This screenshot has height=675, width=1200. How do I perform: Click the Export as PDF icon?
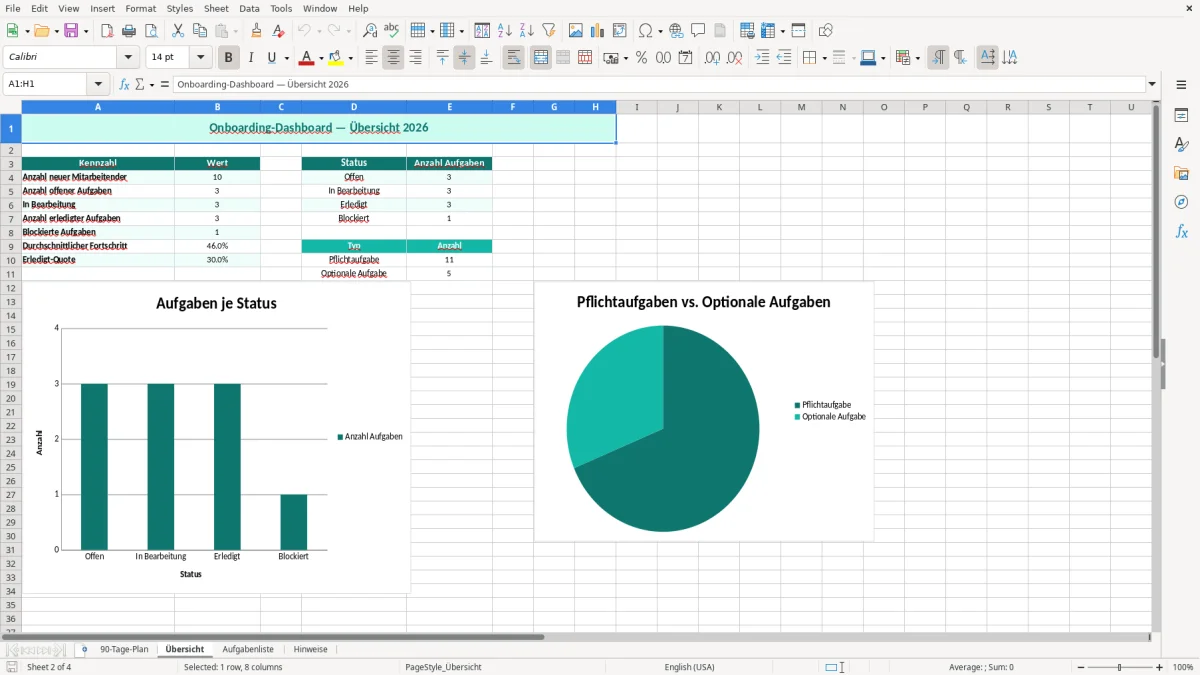[107, 31]
